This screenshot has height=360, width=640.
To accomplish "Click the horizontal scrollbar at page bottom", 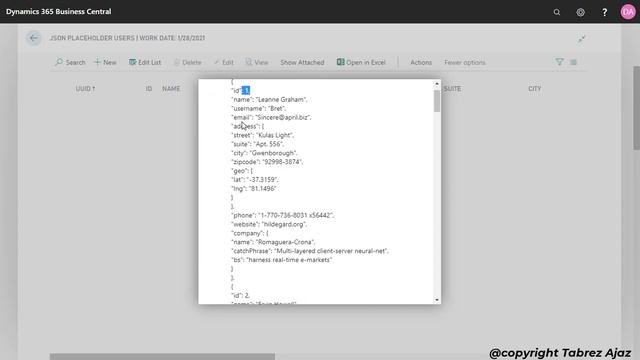I will pyautogui.click(x=162, y=357).
